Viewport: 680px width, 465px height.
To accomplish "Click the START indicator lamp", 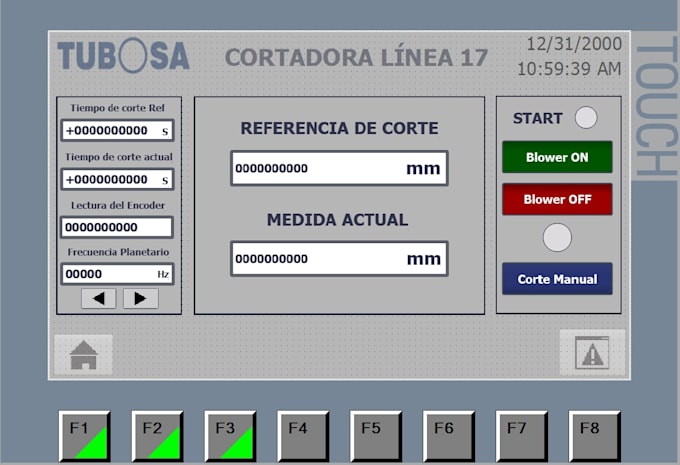I will [x=586, y=118].
